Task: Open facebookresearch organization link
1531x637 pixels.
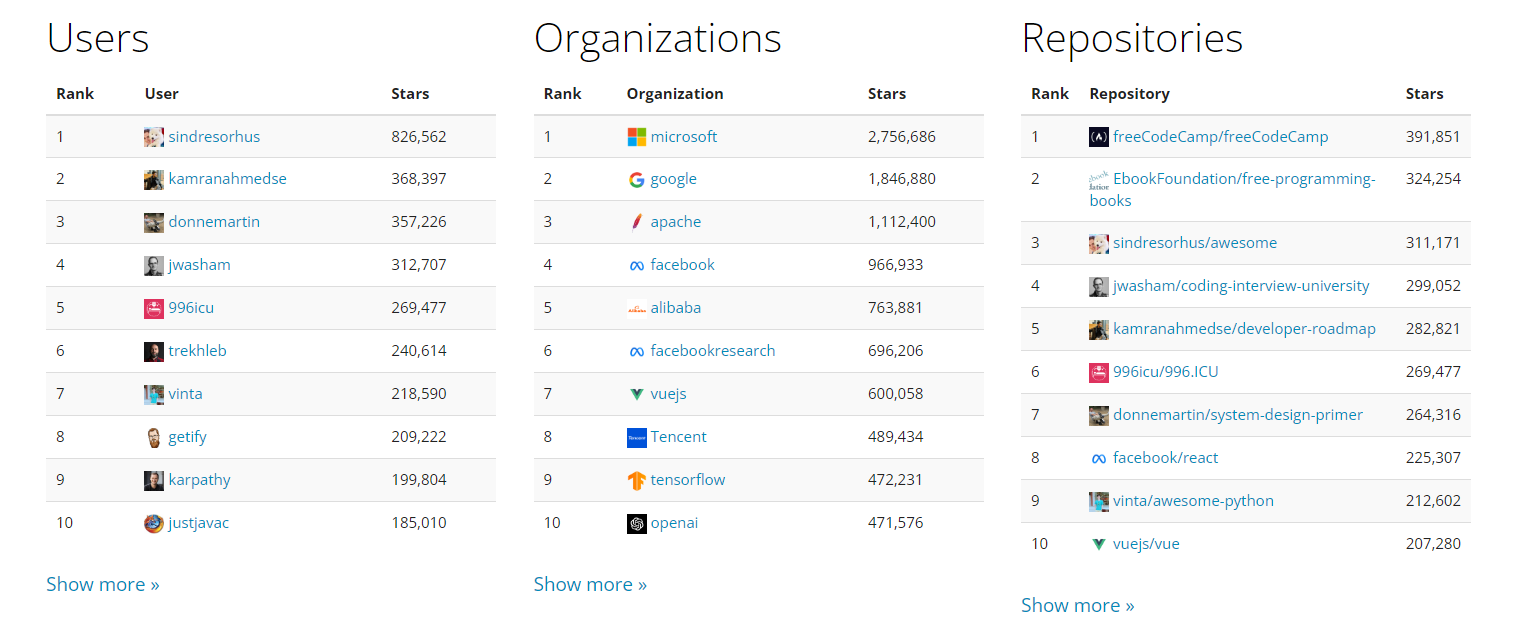Action: (713, 351)
